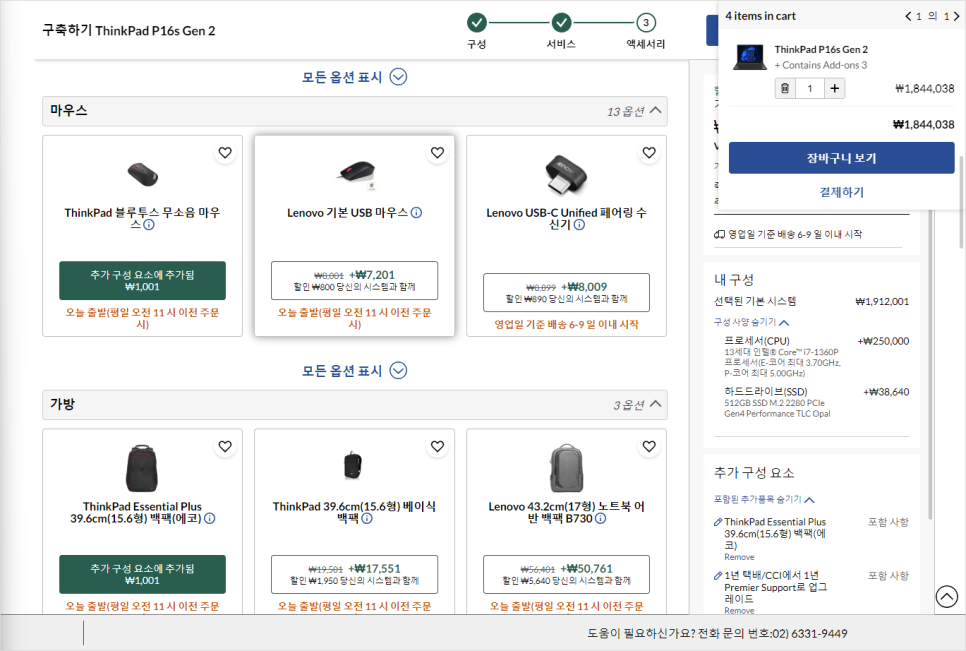The width and height of the screenshot is (966, 651).
Task: Collapse the 마우스 section
Action: pos(656,110)
